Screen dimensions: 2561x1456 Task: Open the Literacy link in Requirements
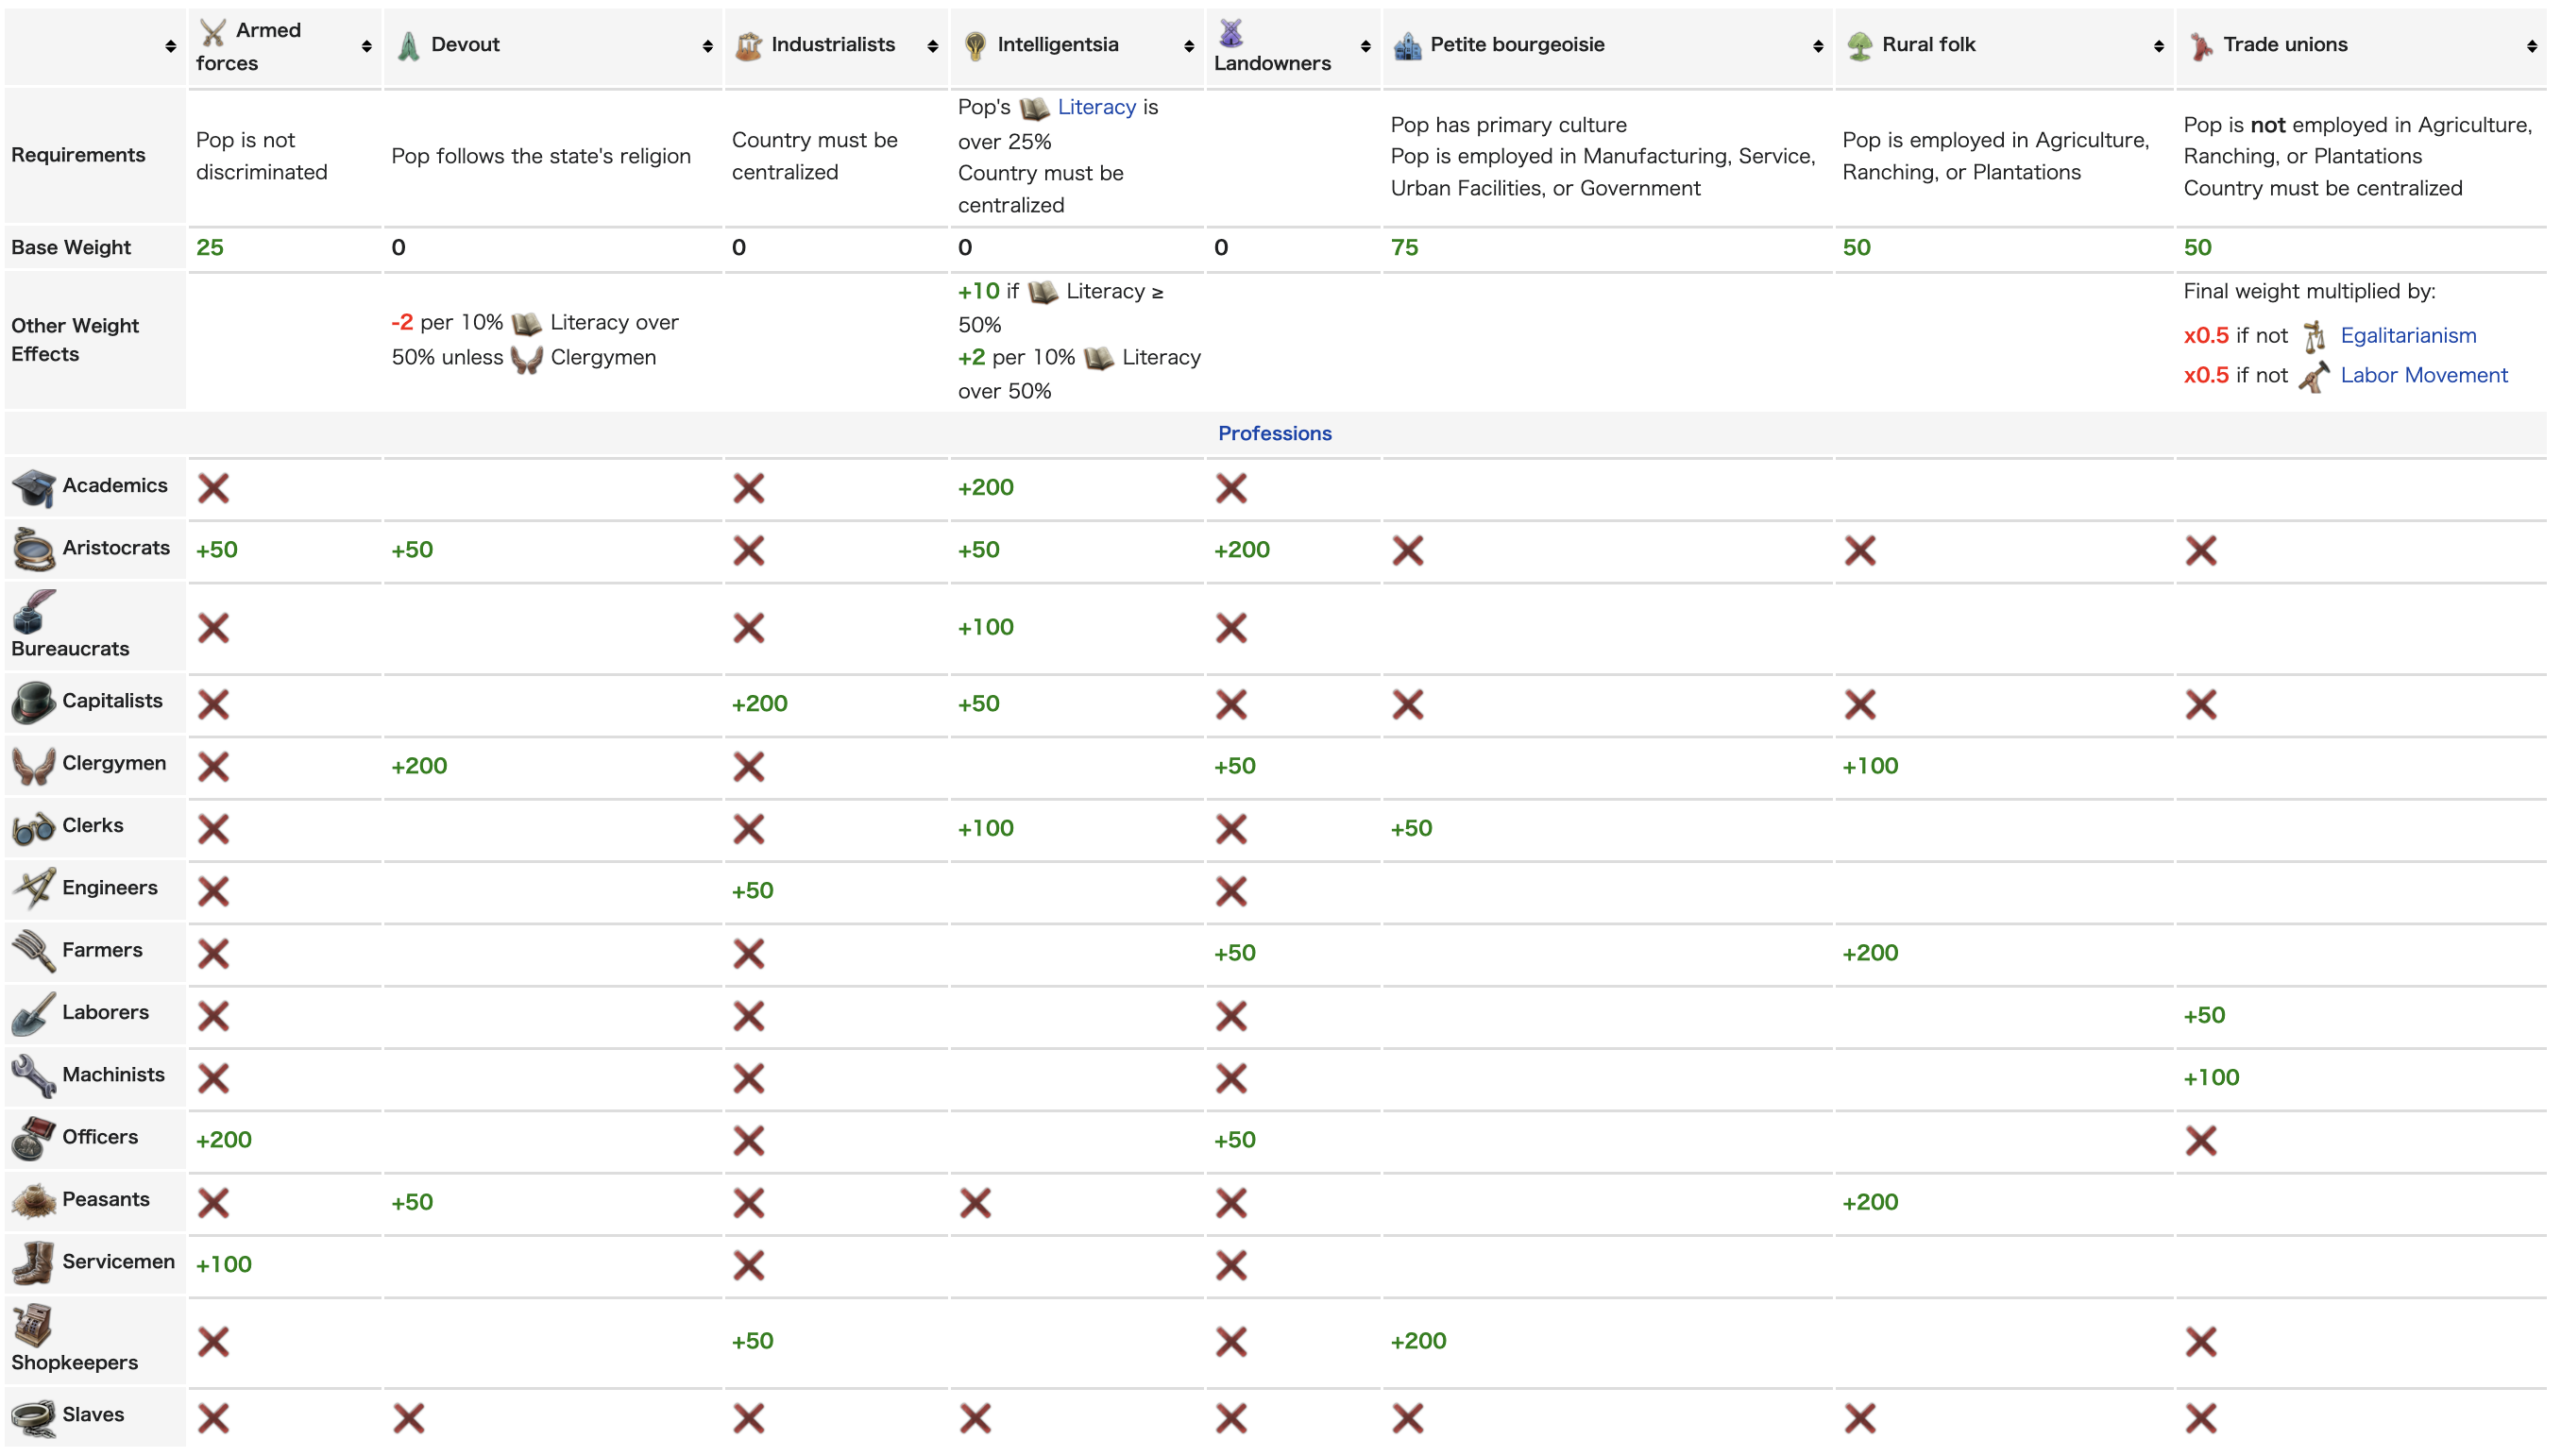click(1096, 107)
